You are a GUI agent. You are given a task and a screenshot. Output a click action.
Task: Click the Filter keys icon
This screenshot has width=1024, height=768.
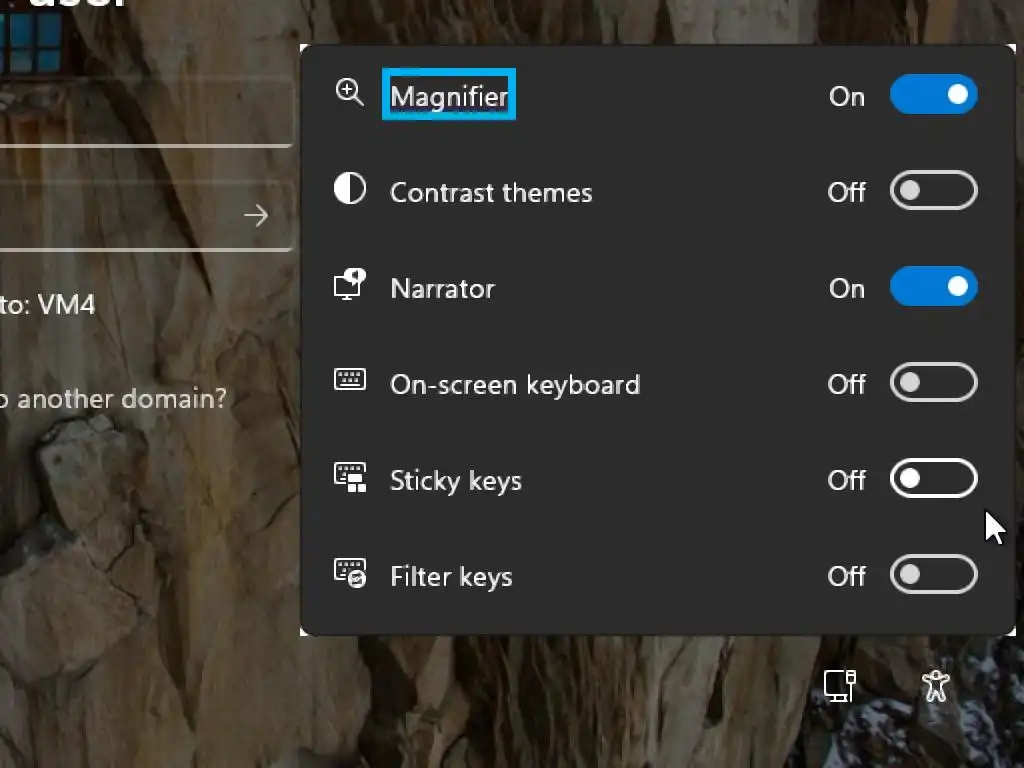(349, 573)
